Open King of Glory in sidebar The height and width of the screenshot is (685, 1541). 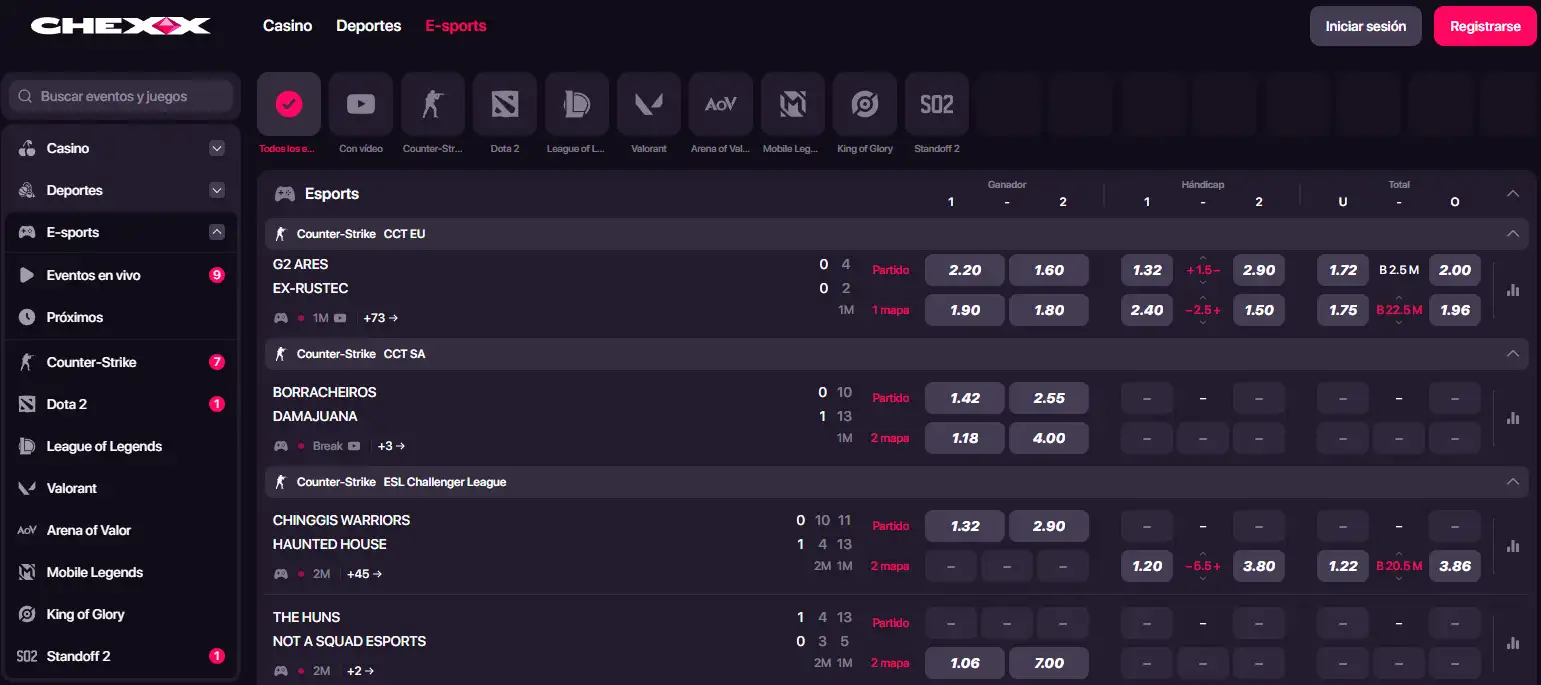[121, 614]
